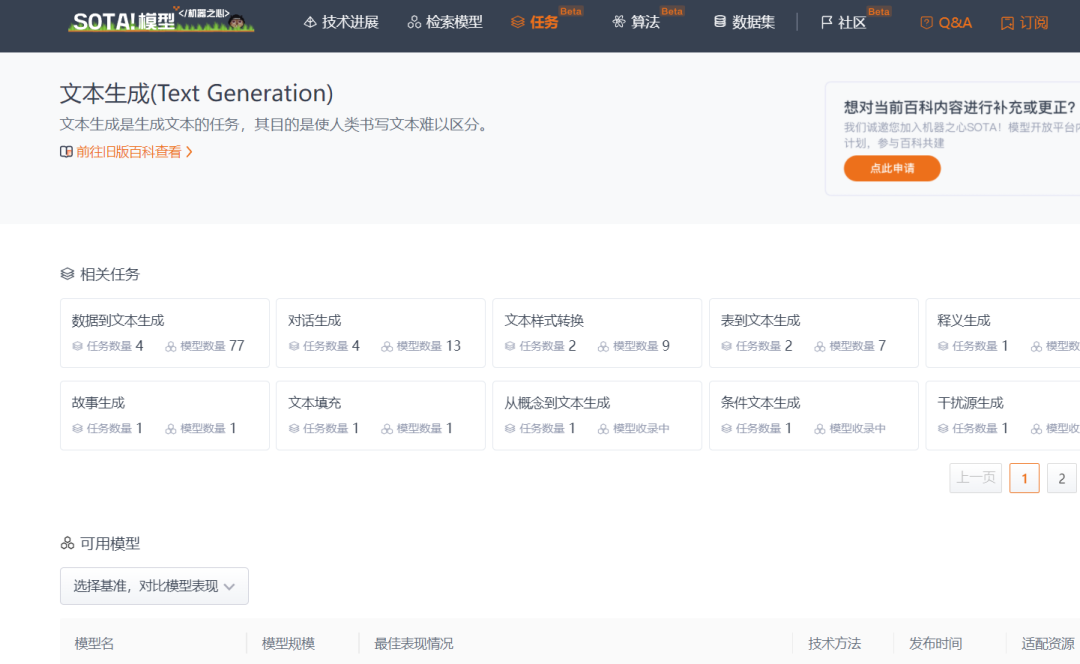This screenshot has height=664, width=1080.
Task: Go to page 2 of related tasks
Action: pos(1061,478)
